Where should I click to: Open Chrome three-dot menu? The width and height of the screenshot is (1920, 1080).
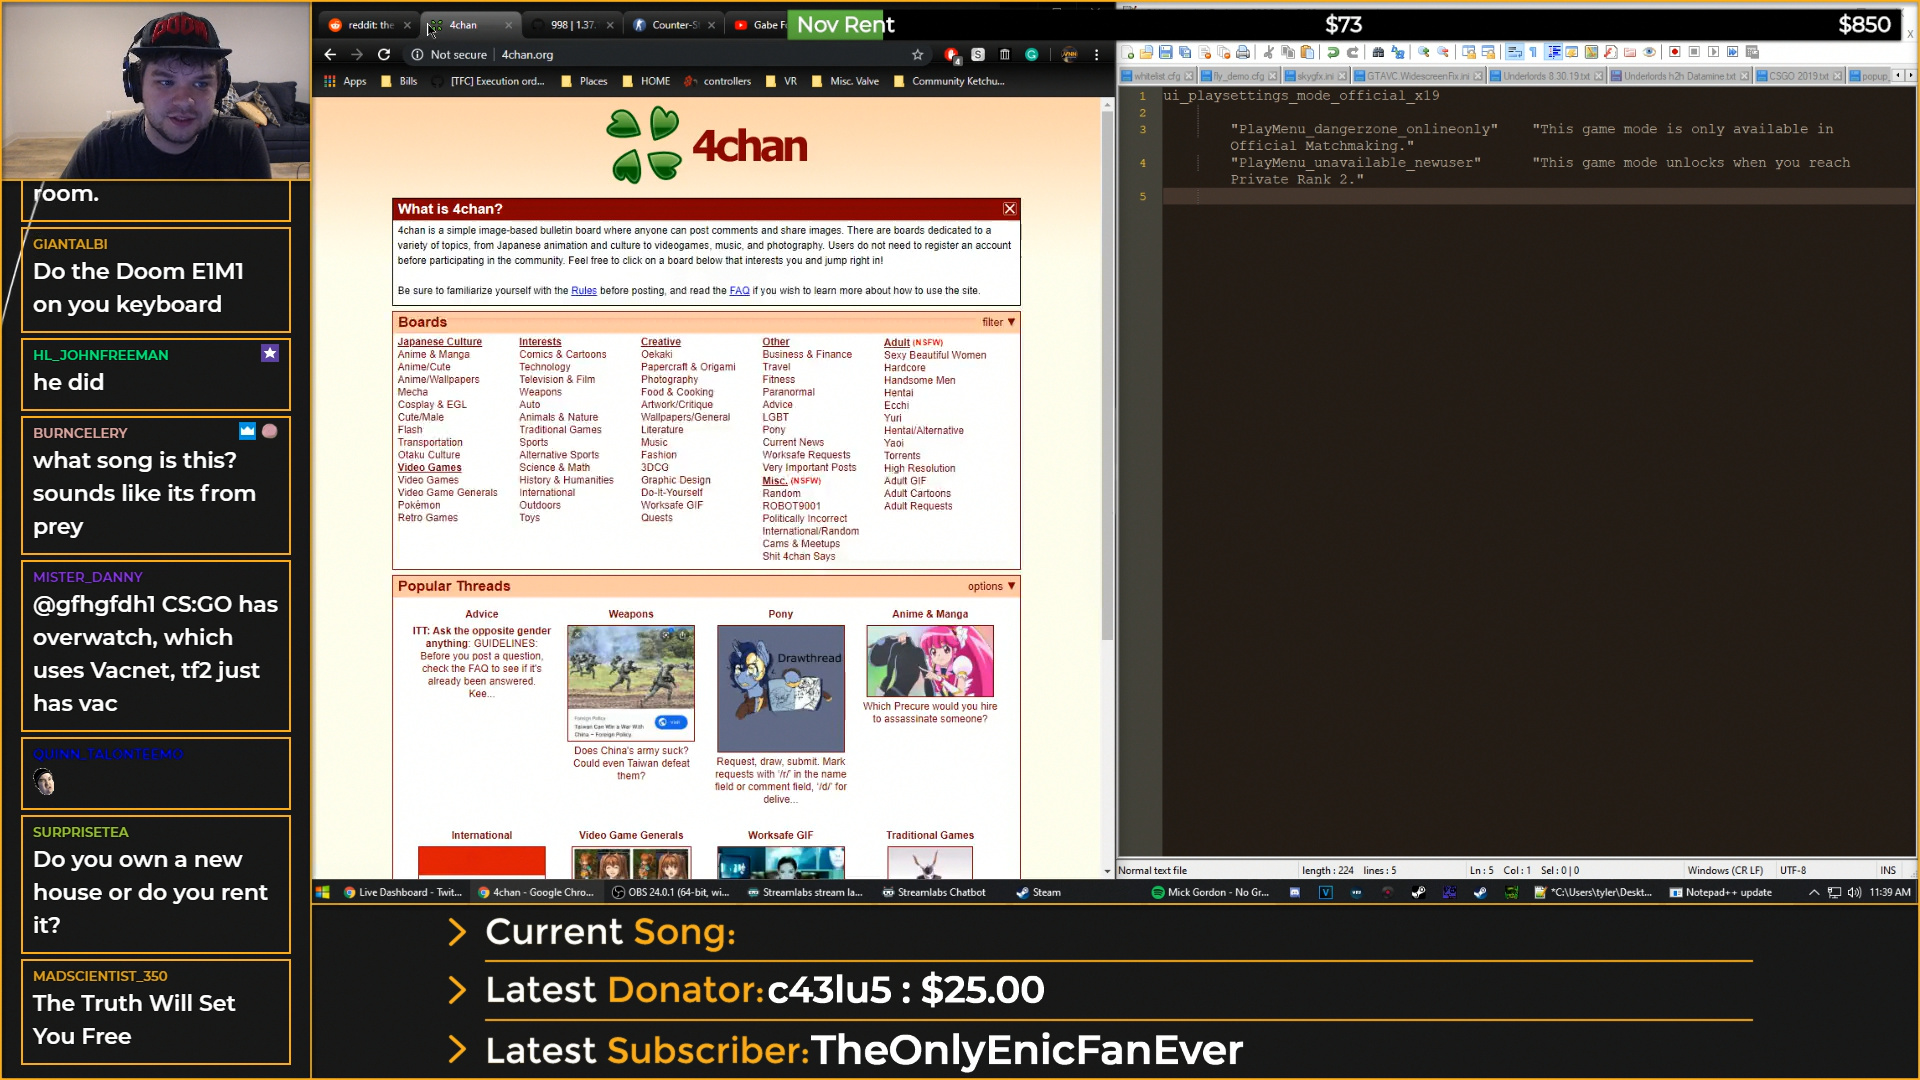pos(1097,55)
